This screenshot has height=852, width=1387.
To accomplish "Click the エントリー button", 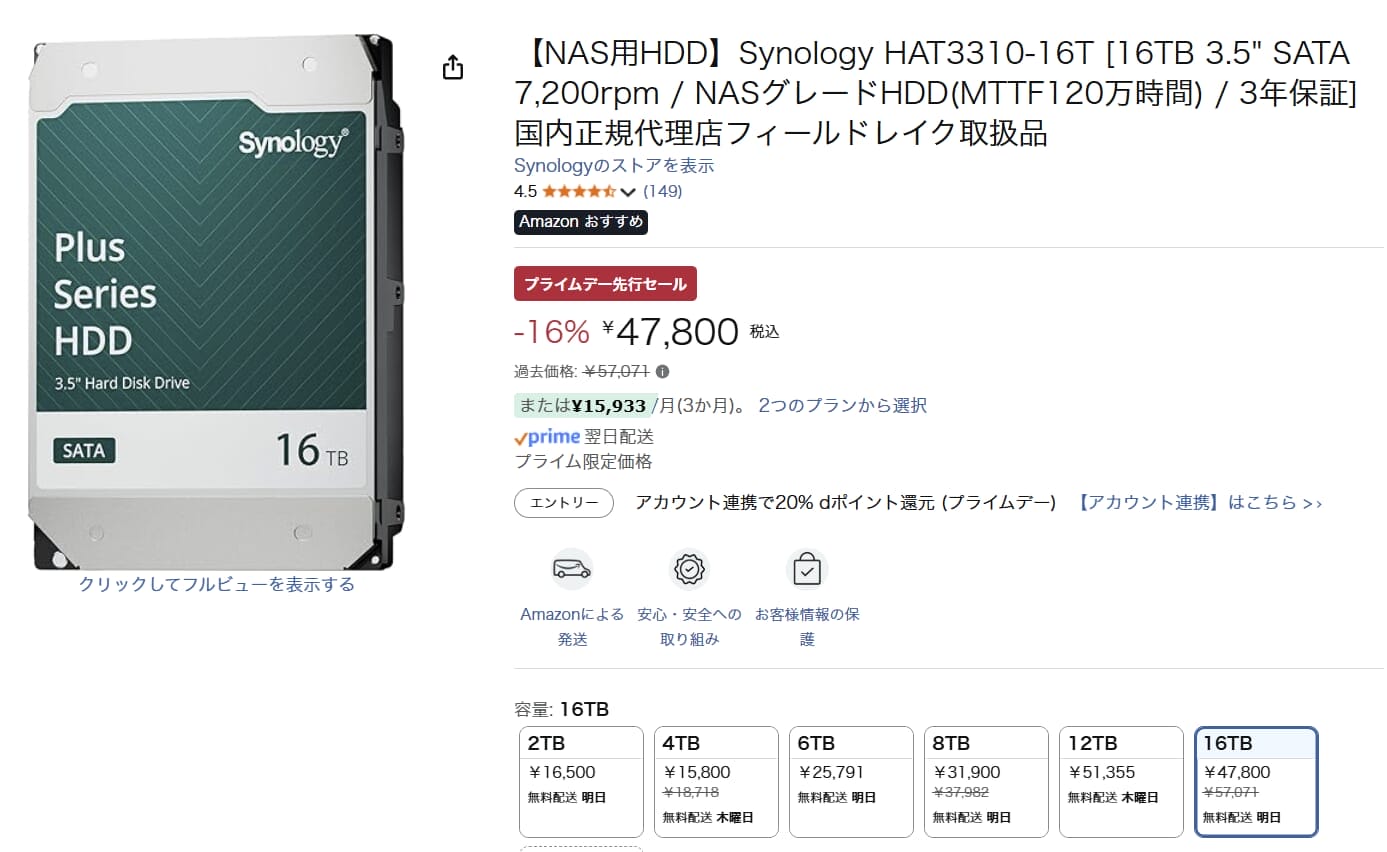I will tap(564, 503).
